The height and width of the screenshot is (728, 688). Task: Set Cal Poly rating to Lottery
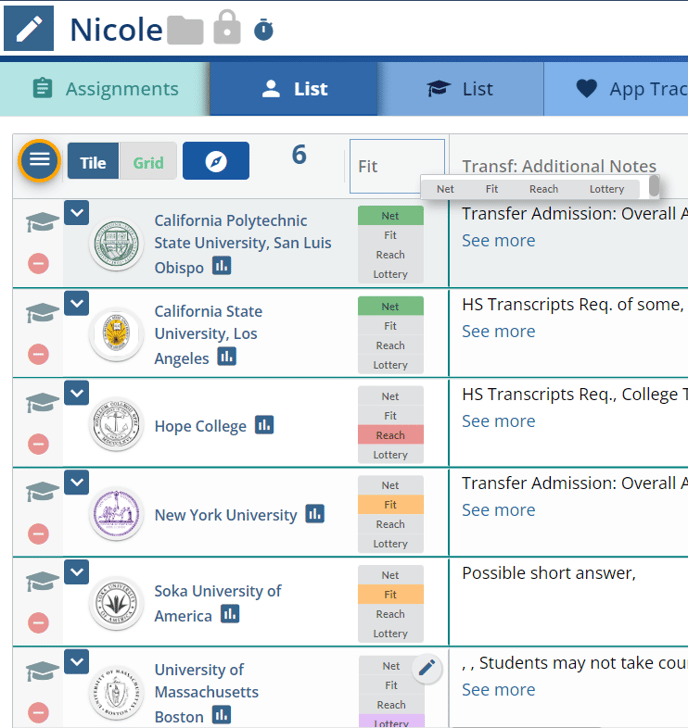coord(390,274)
